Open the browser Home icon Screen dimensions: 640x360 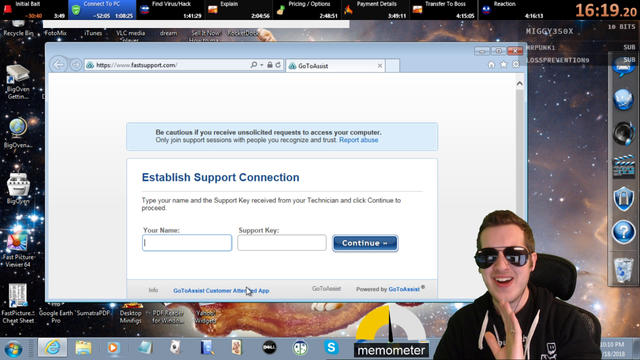[x=491, y=64]
